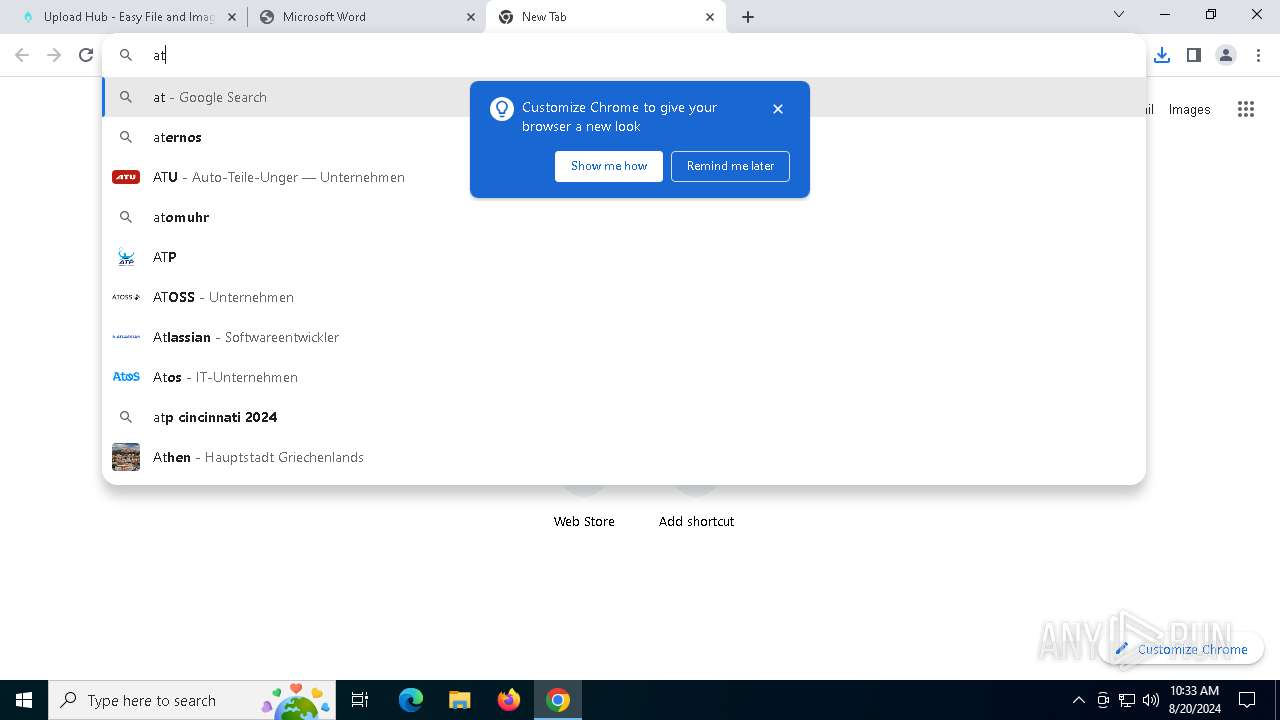Screen dimensions: 1280x720
Task: Pick ATOSS Unternehmen suggestion
Action: pyautogui.click(x=624, y=297)
